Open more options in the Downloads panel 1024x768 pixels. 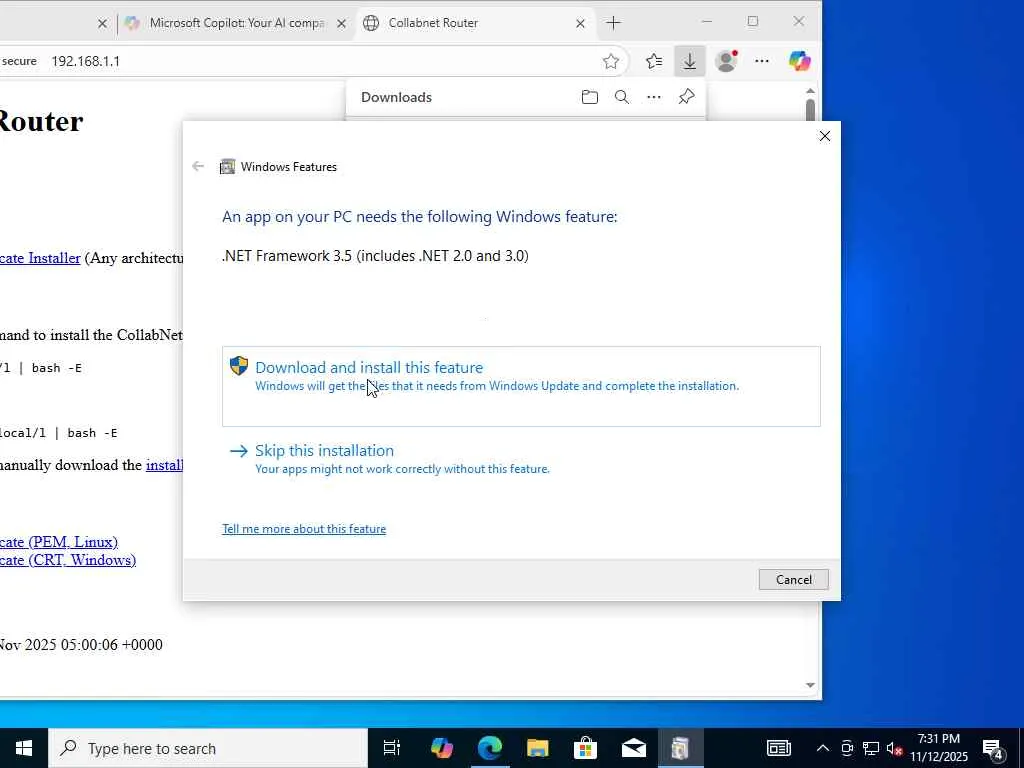click(654, 97)
